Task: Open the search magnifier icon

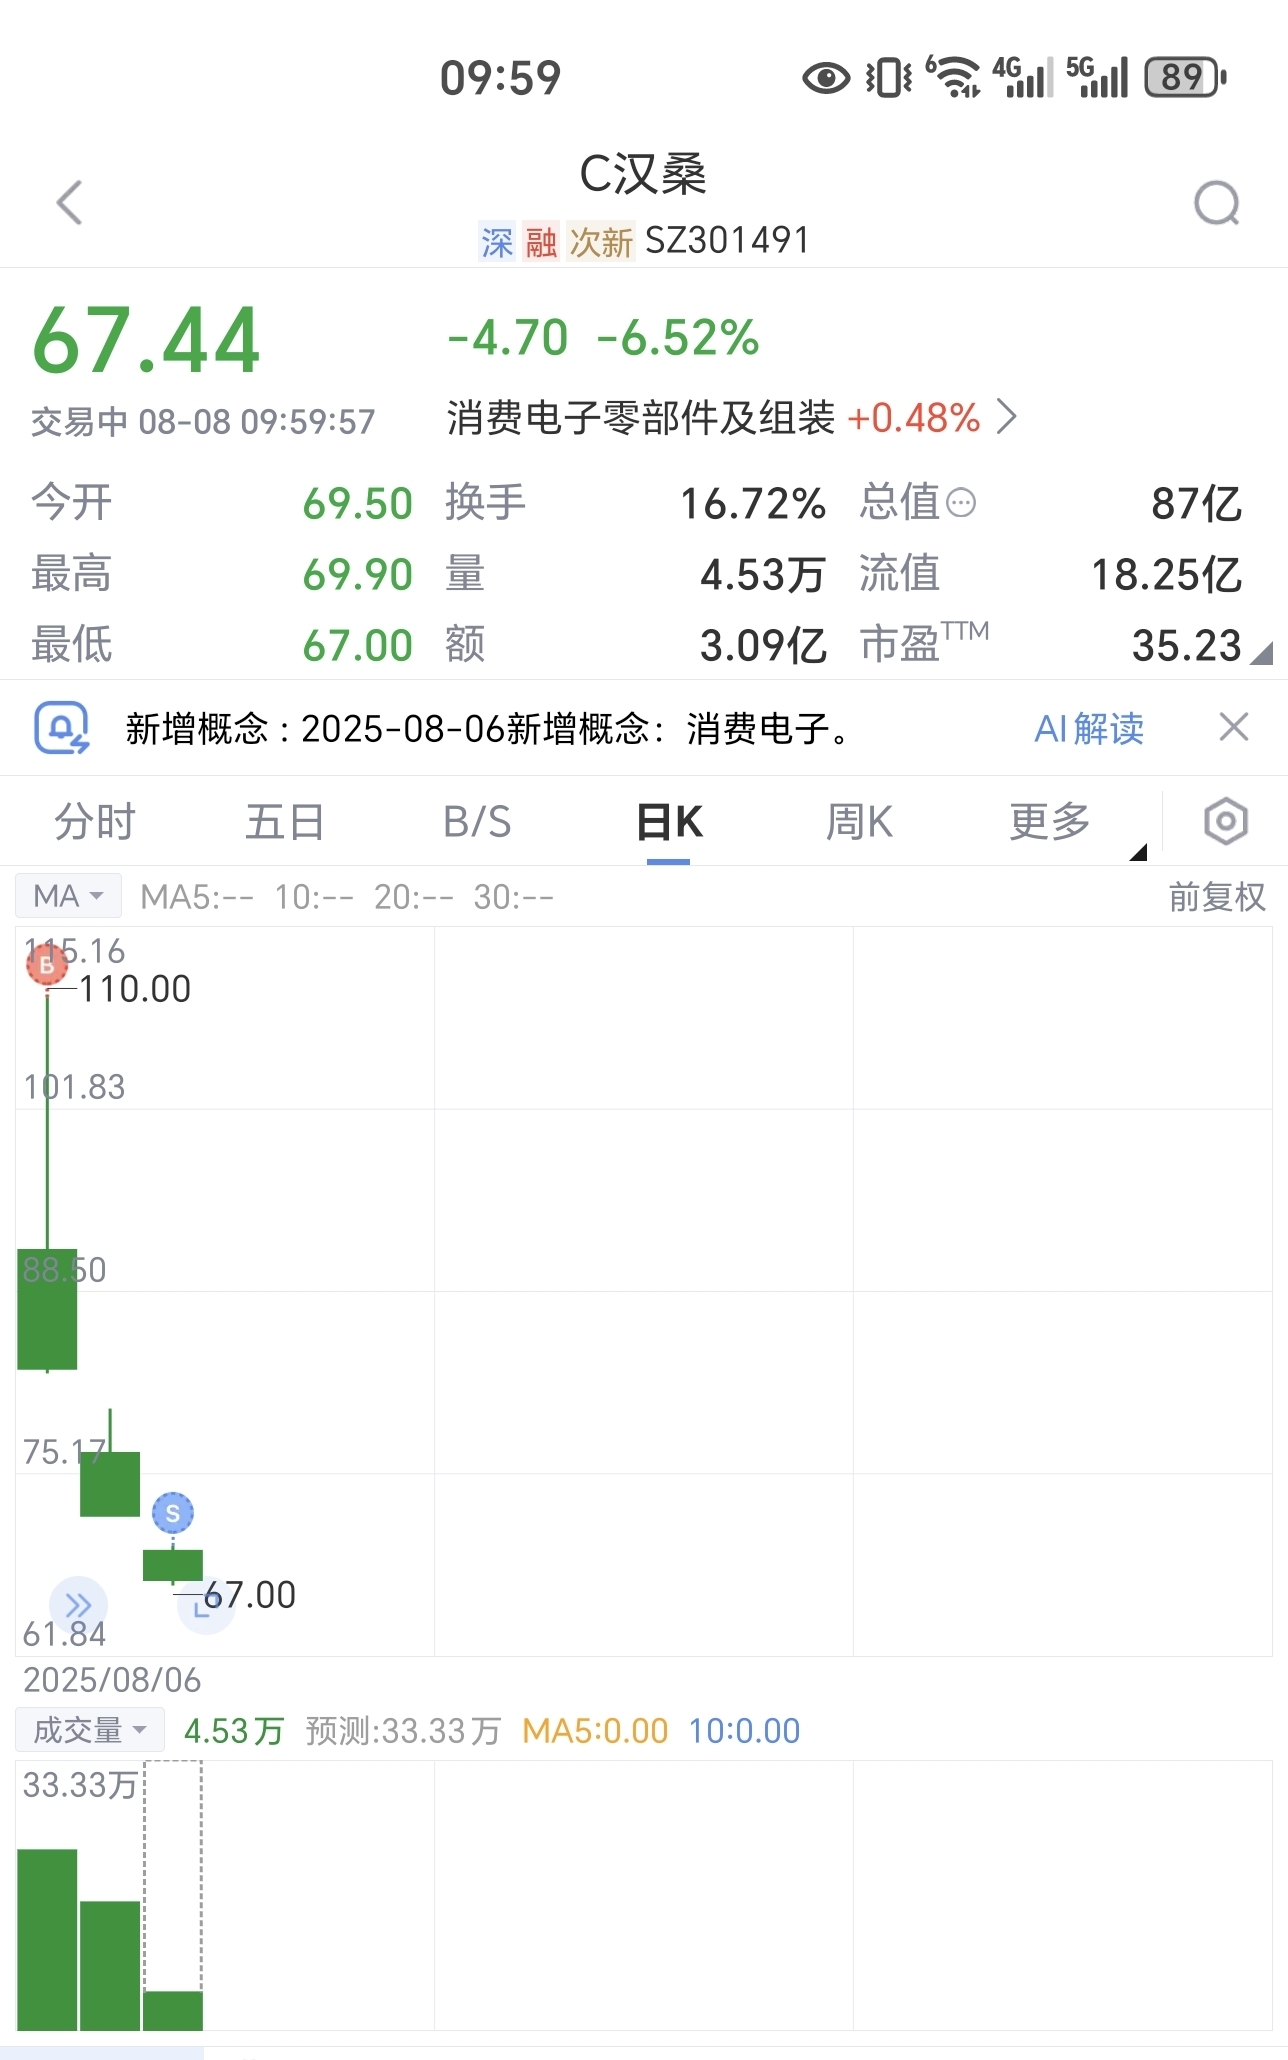Action: click(x=1217, y=204)
